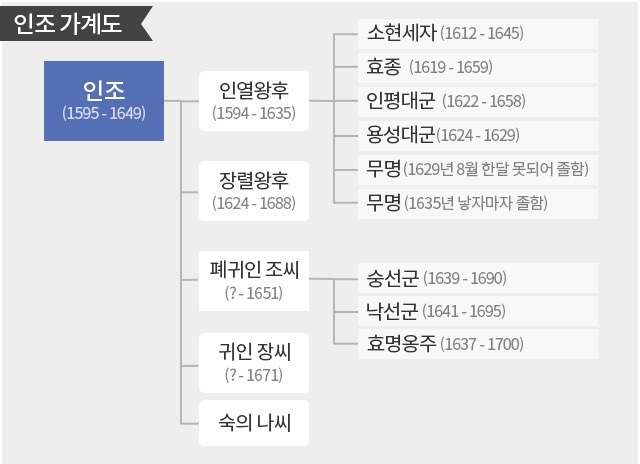The image size is (640, 464).
Task: Click 폐귀인 조씨's years (? - 1651) text
Action: (254, 294)
